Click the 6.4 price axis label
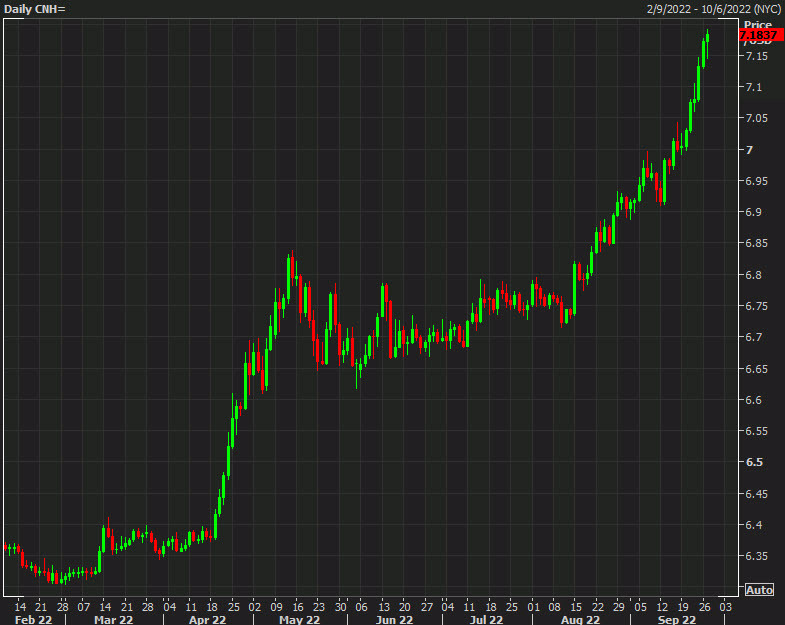785x625 pixels. click(753, 525)
